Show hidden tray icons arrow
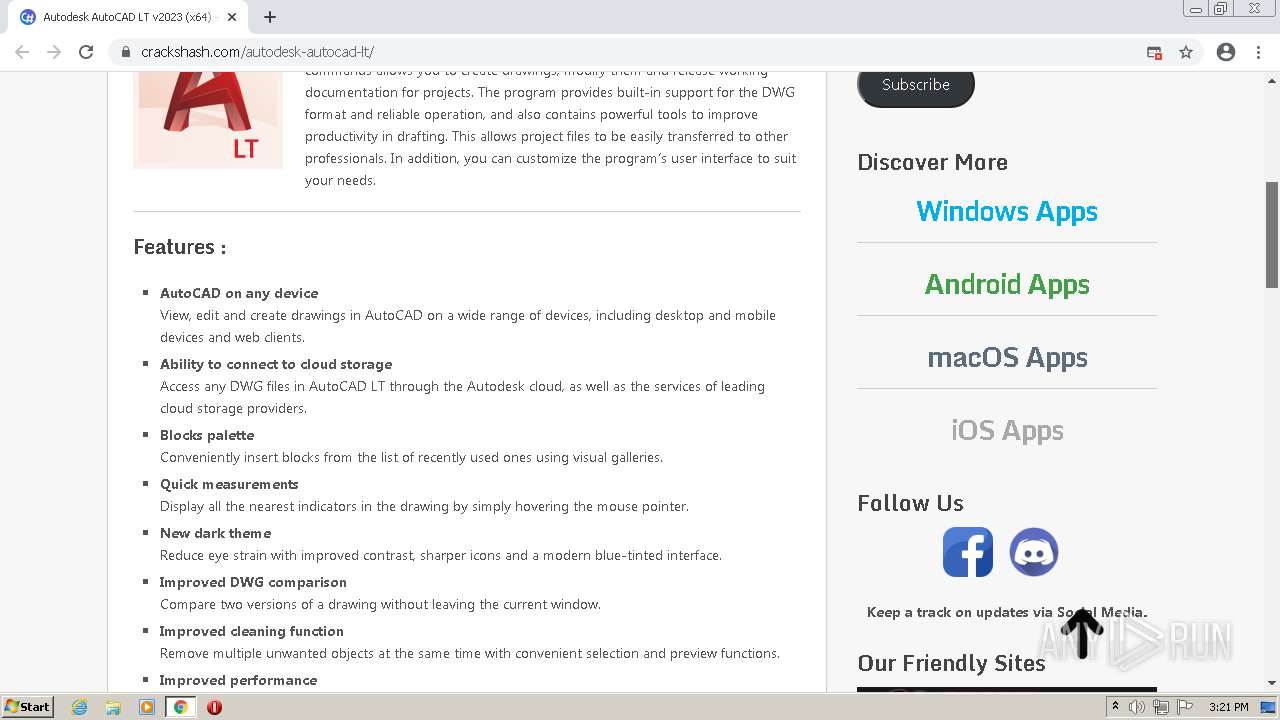Screen dimensions: 1280x720 coord(1115,707)
